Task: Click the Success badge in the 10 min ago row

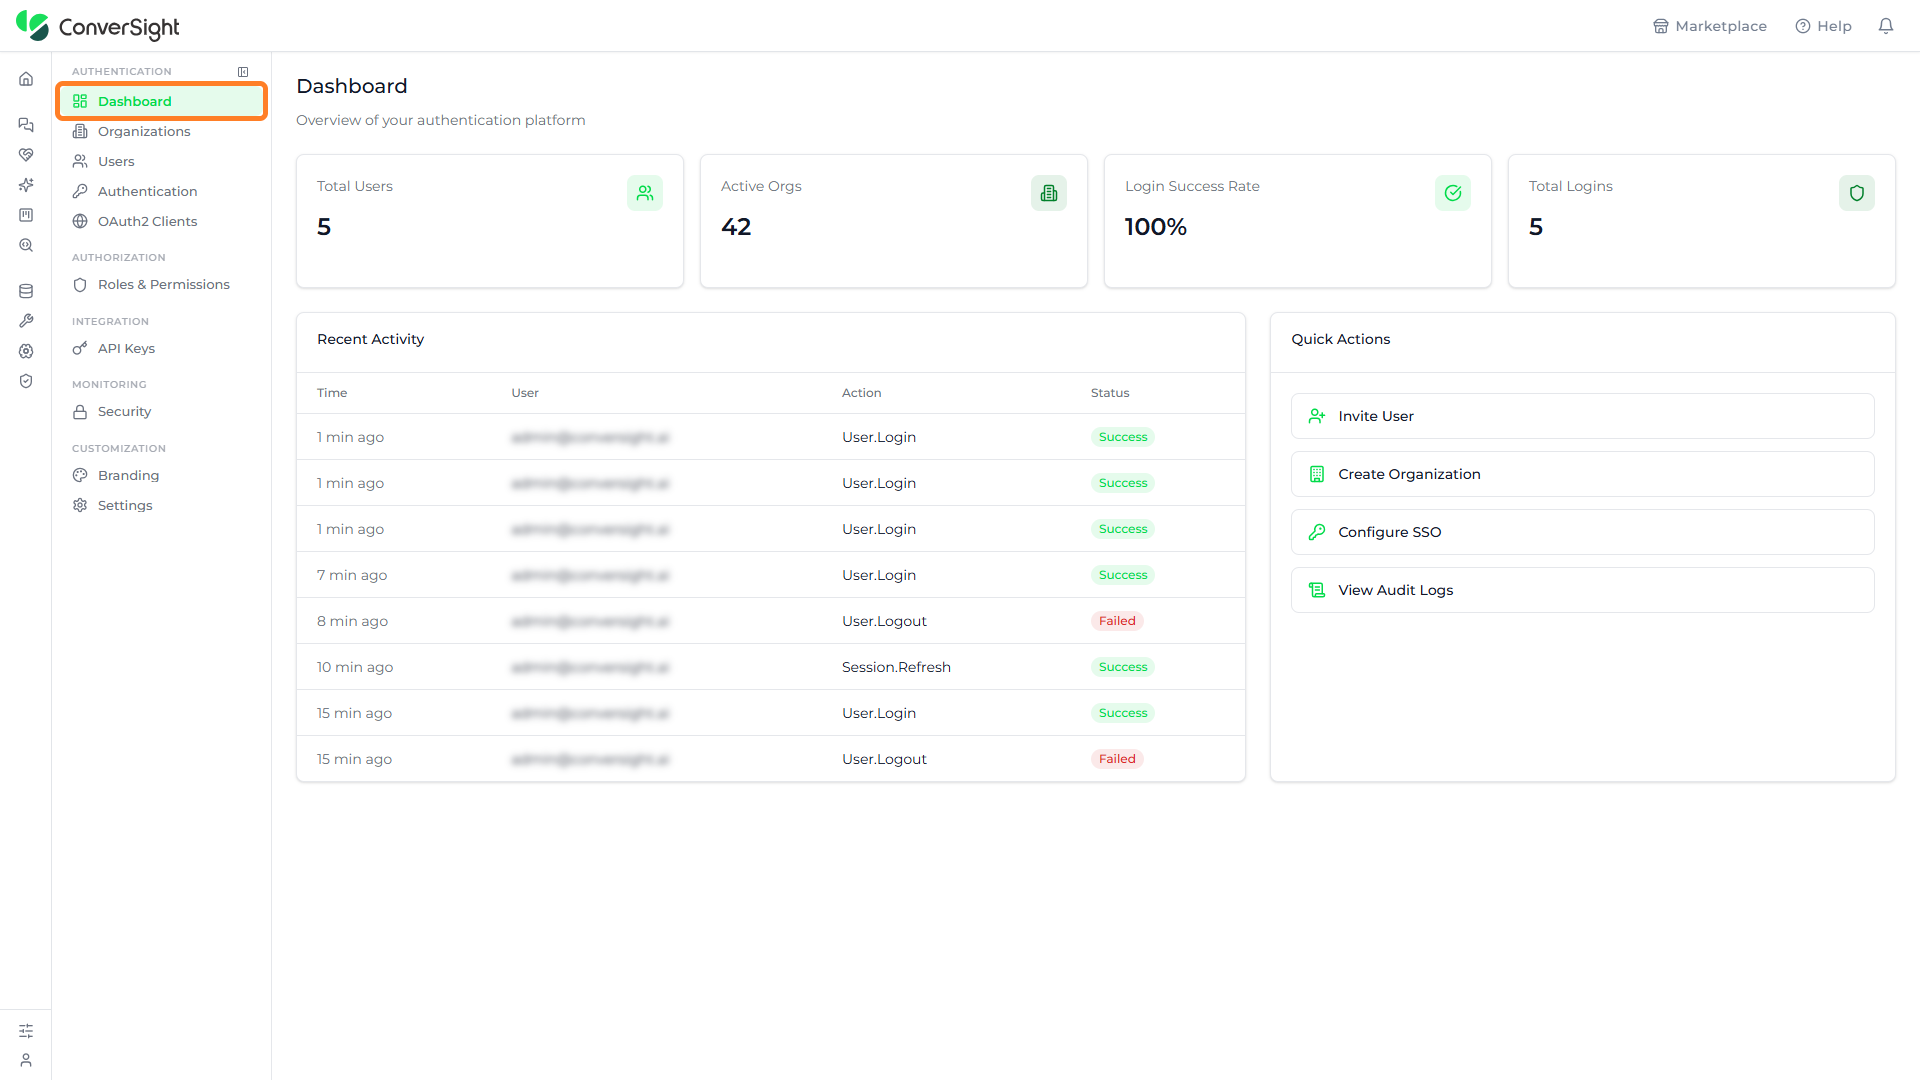Action: click(x=1123, y=667)
